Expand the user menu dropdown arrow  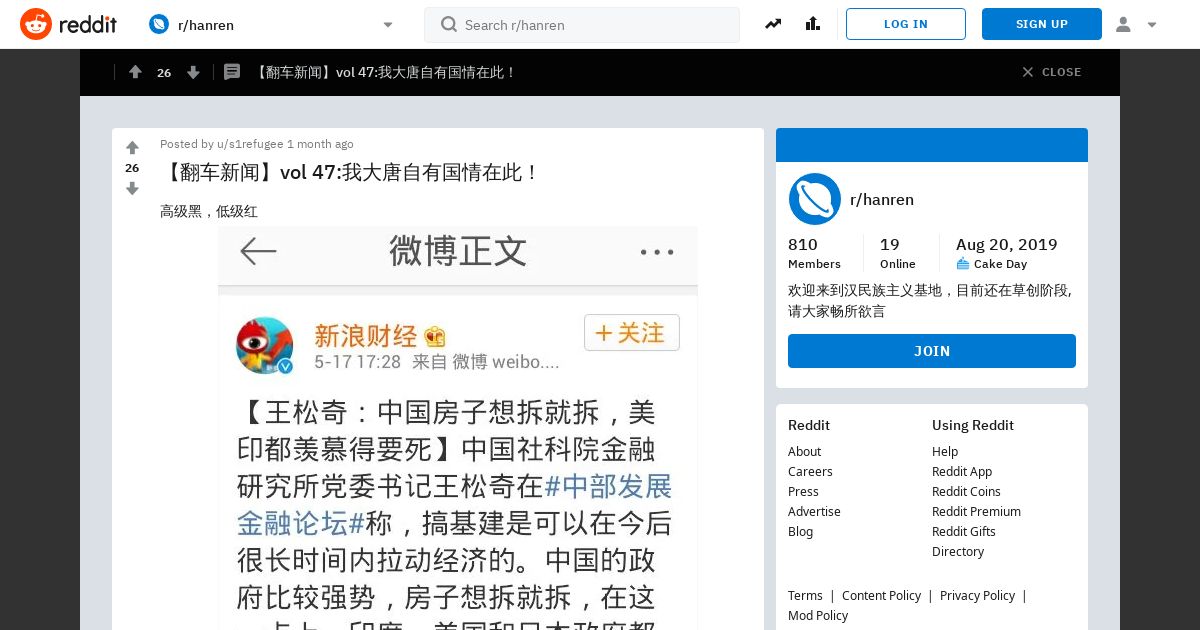point(1152,25)
